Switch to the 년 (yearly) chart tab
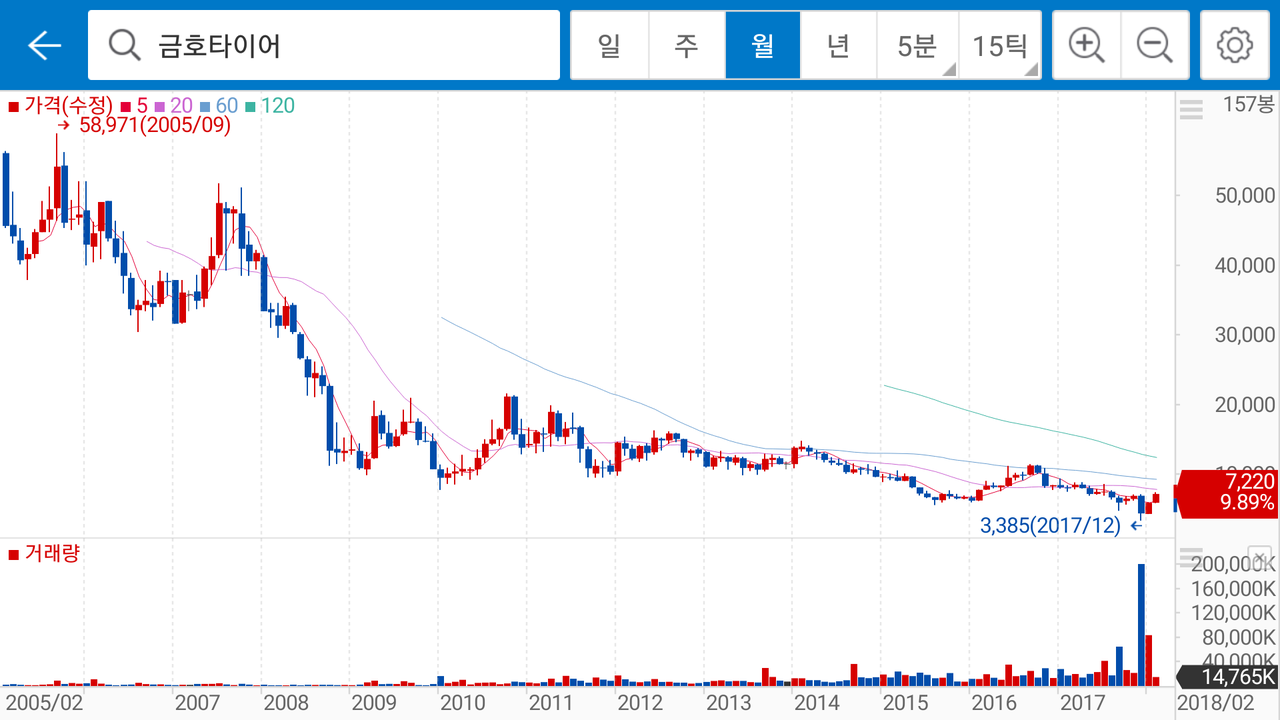This screenshot has width=1280, height=720. coord(839,45)
